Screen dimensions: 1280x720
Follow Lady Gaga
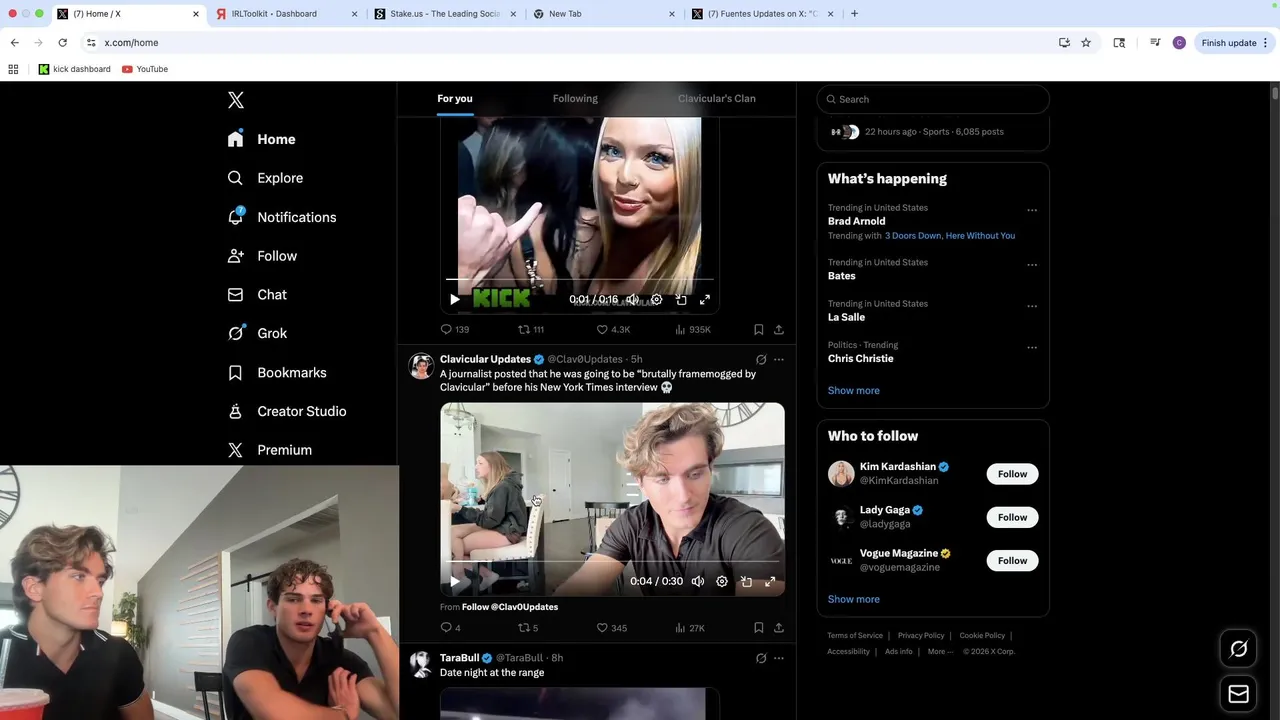(x=1012, y=517)
